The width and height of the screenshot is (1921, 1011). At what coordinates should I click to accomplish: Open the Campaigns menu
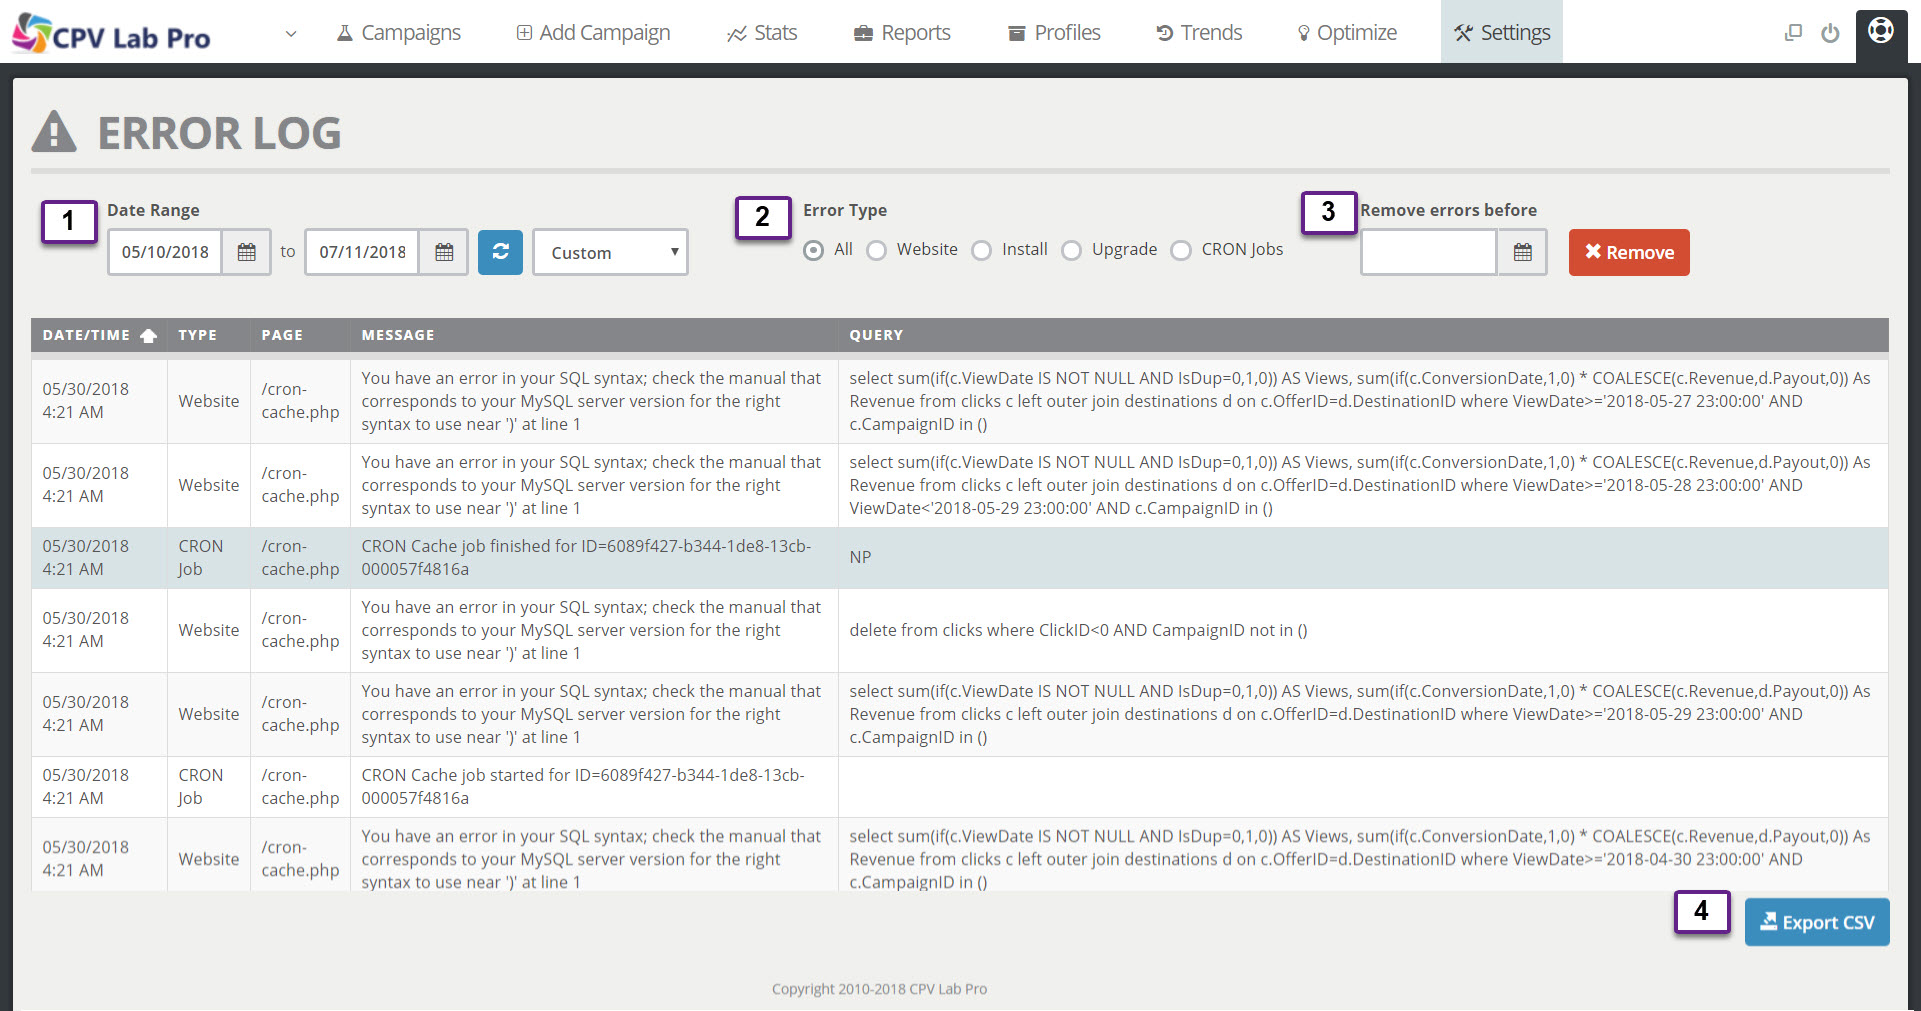399,33
